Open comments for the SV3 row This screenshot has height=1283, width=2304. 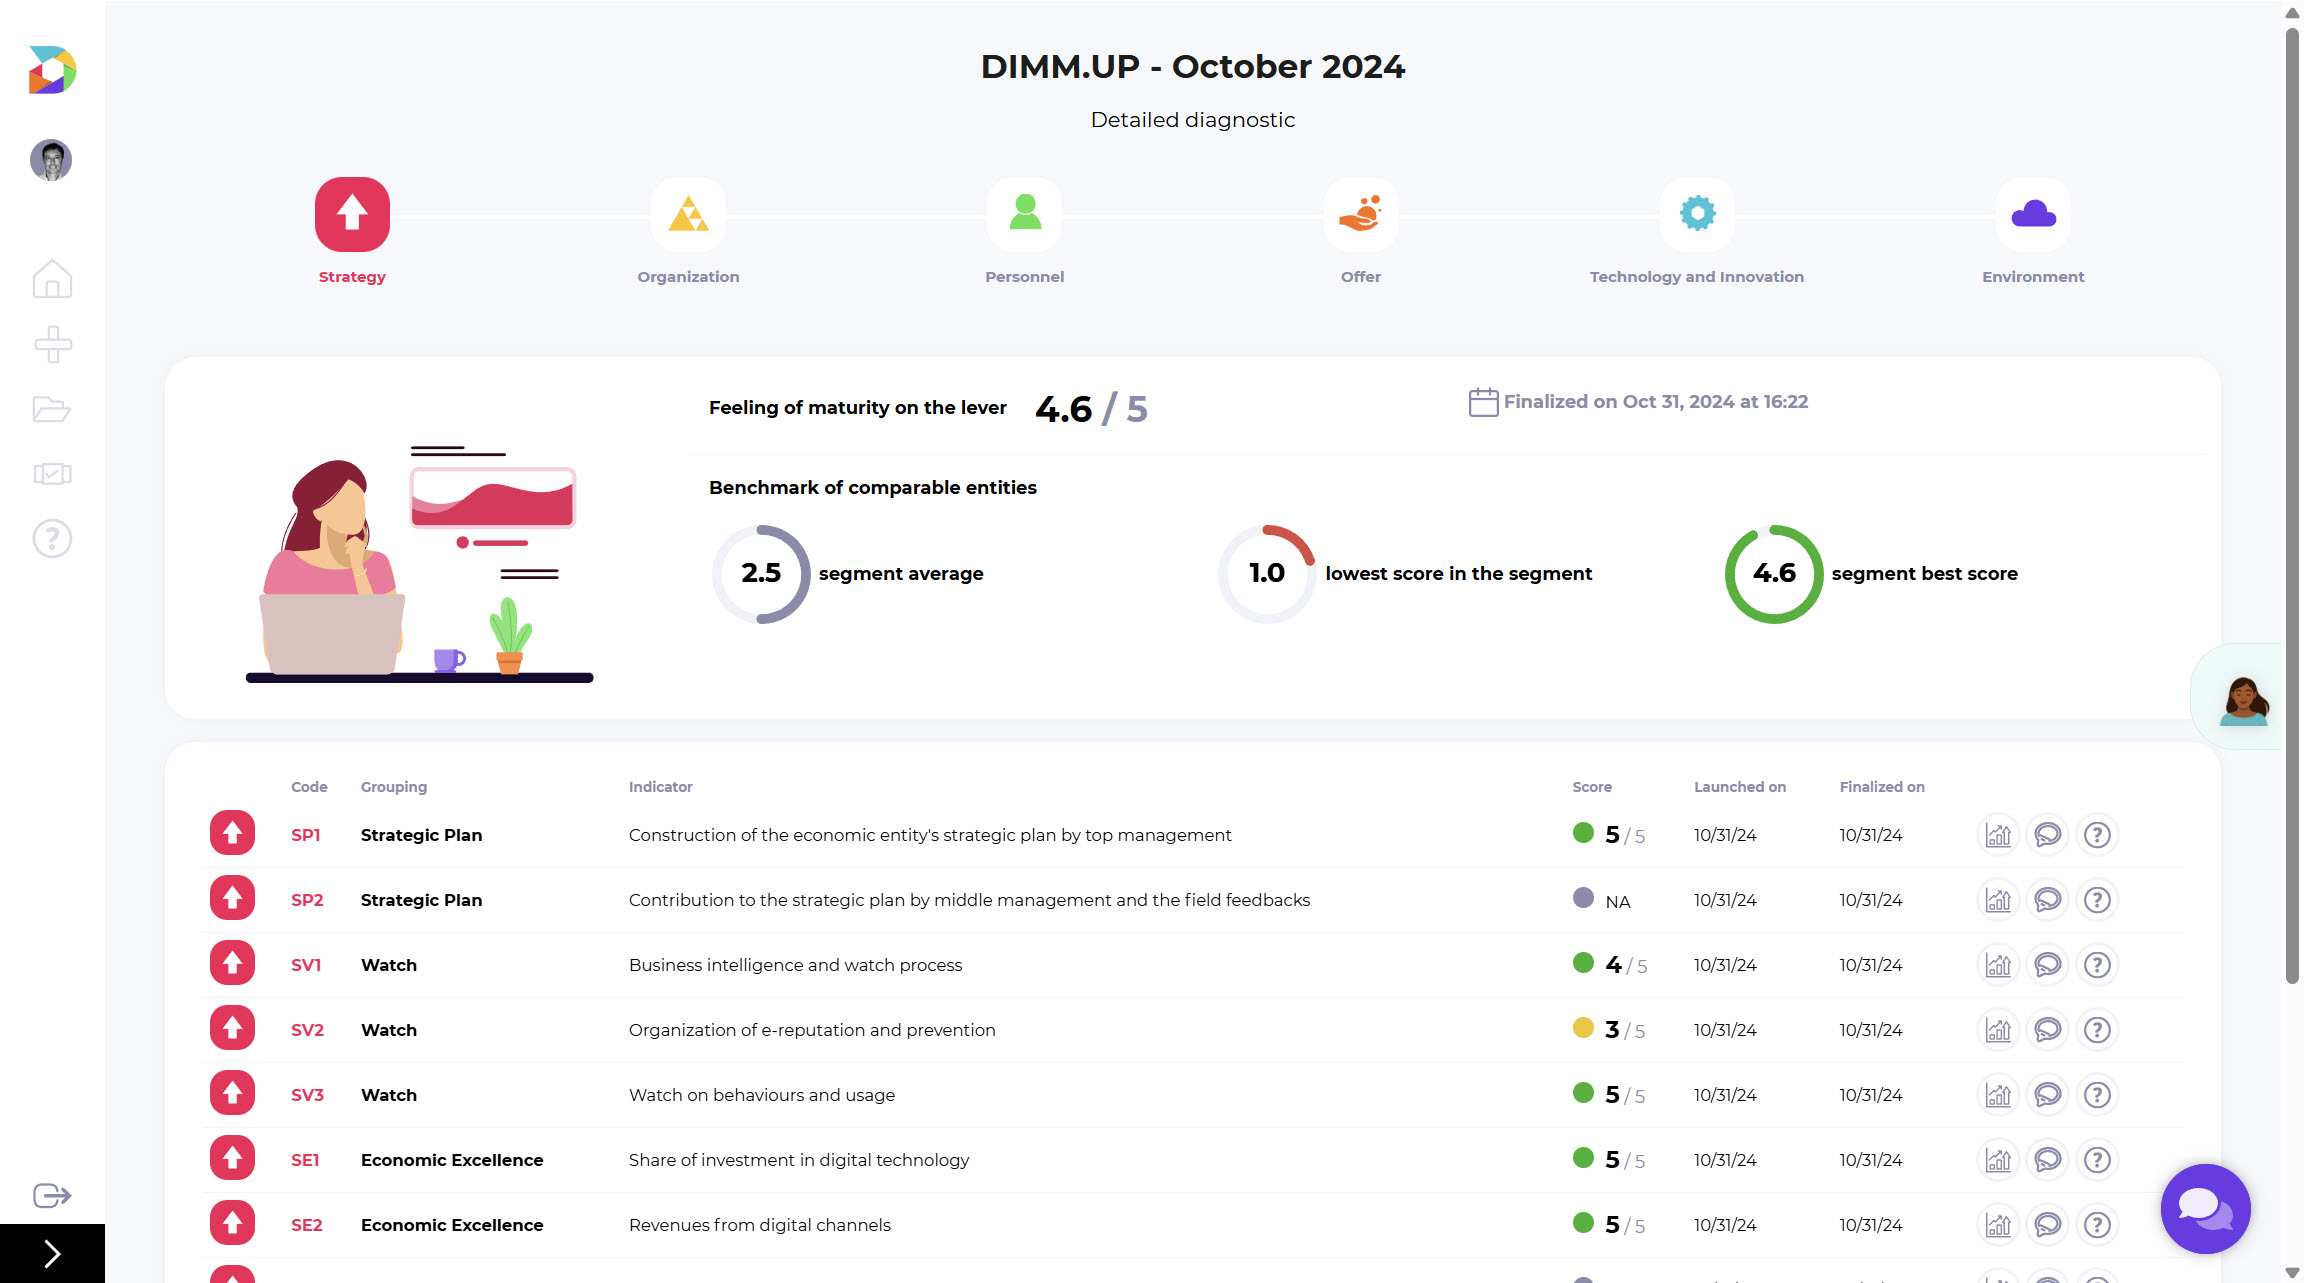point(2047,1095)
